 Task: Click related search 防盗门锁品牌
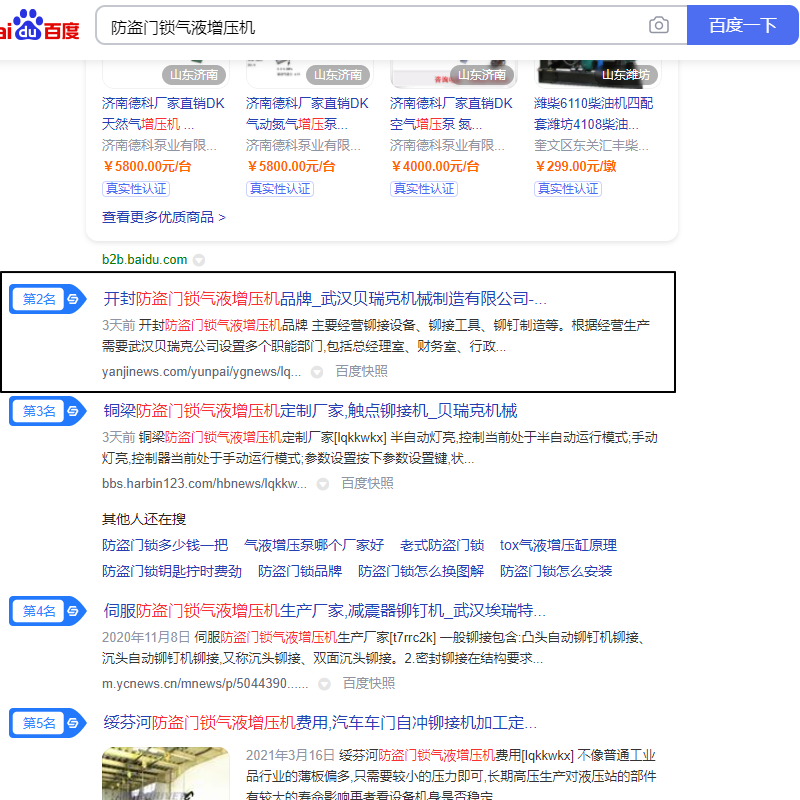[300, 571]
